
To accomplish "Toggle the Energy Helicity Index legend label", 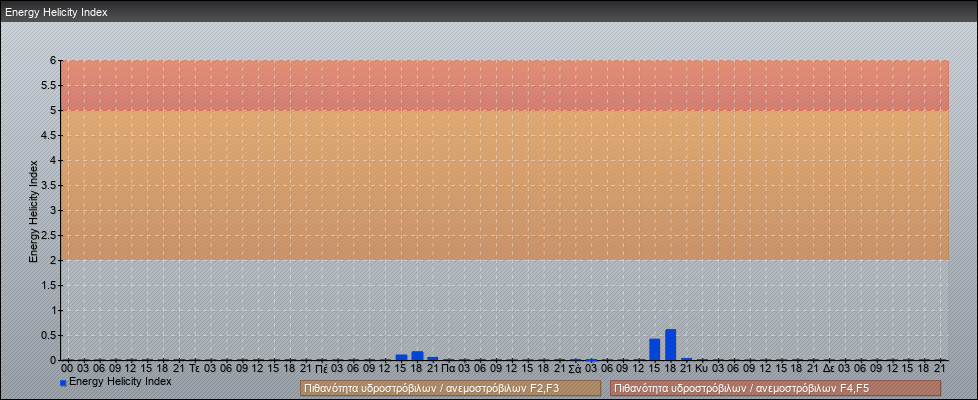I will tap(120, 381).
